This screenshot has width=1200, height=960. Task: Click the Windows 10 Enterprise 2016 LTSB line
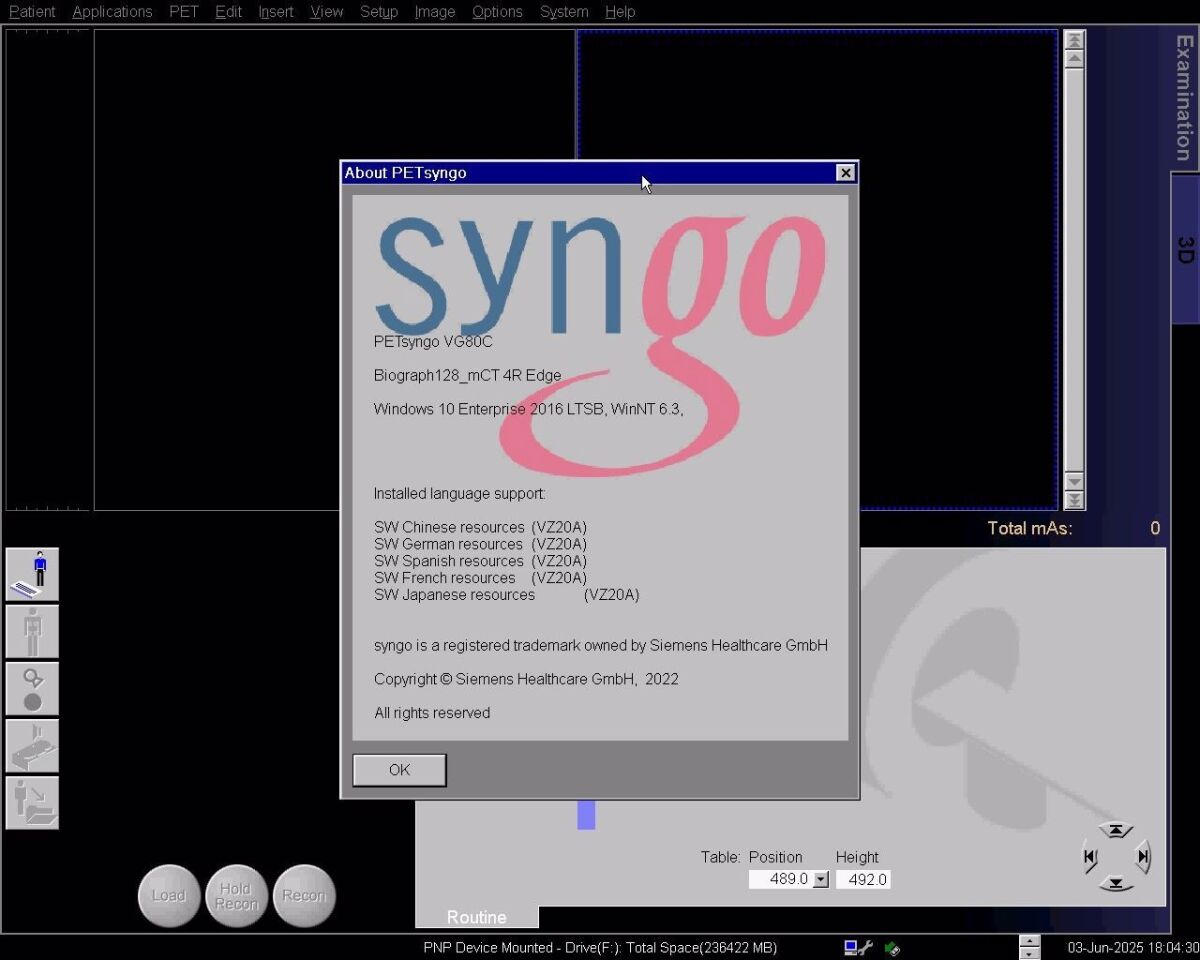coord(528,409)
